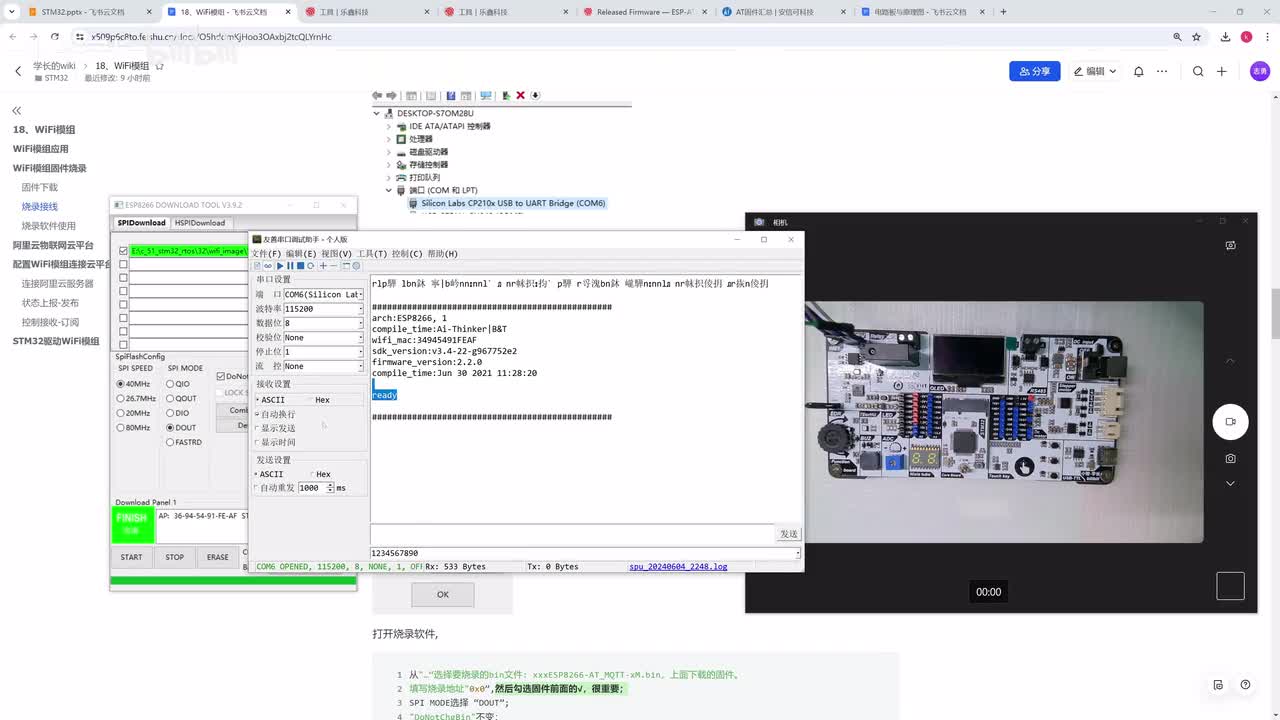Open 视图(V) menu in serial tool

pyautogui.click(x=337, y=254)
